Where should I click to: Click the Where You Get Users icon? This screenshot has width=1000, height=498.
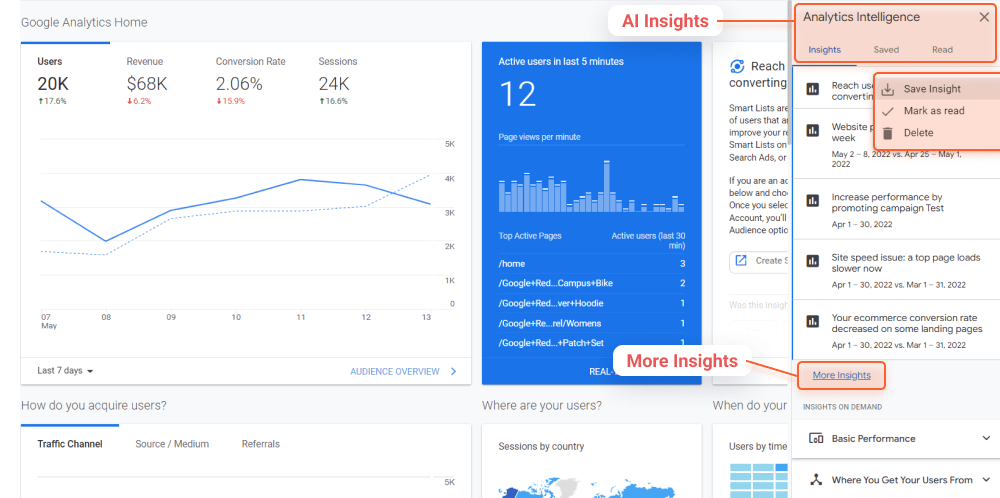click(816, 480)
